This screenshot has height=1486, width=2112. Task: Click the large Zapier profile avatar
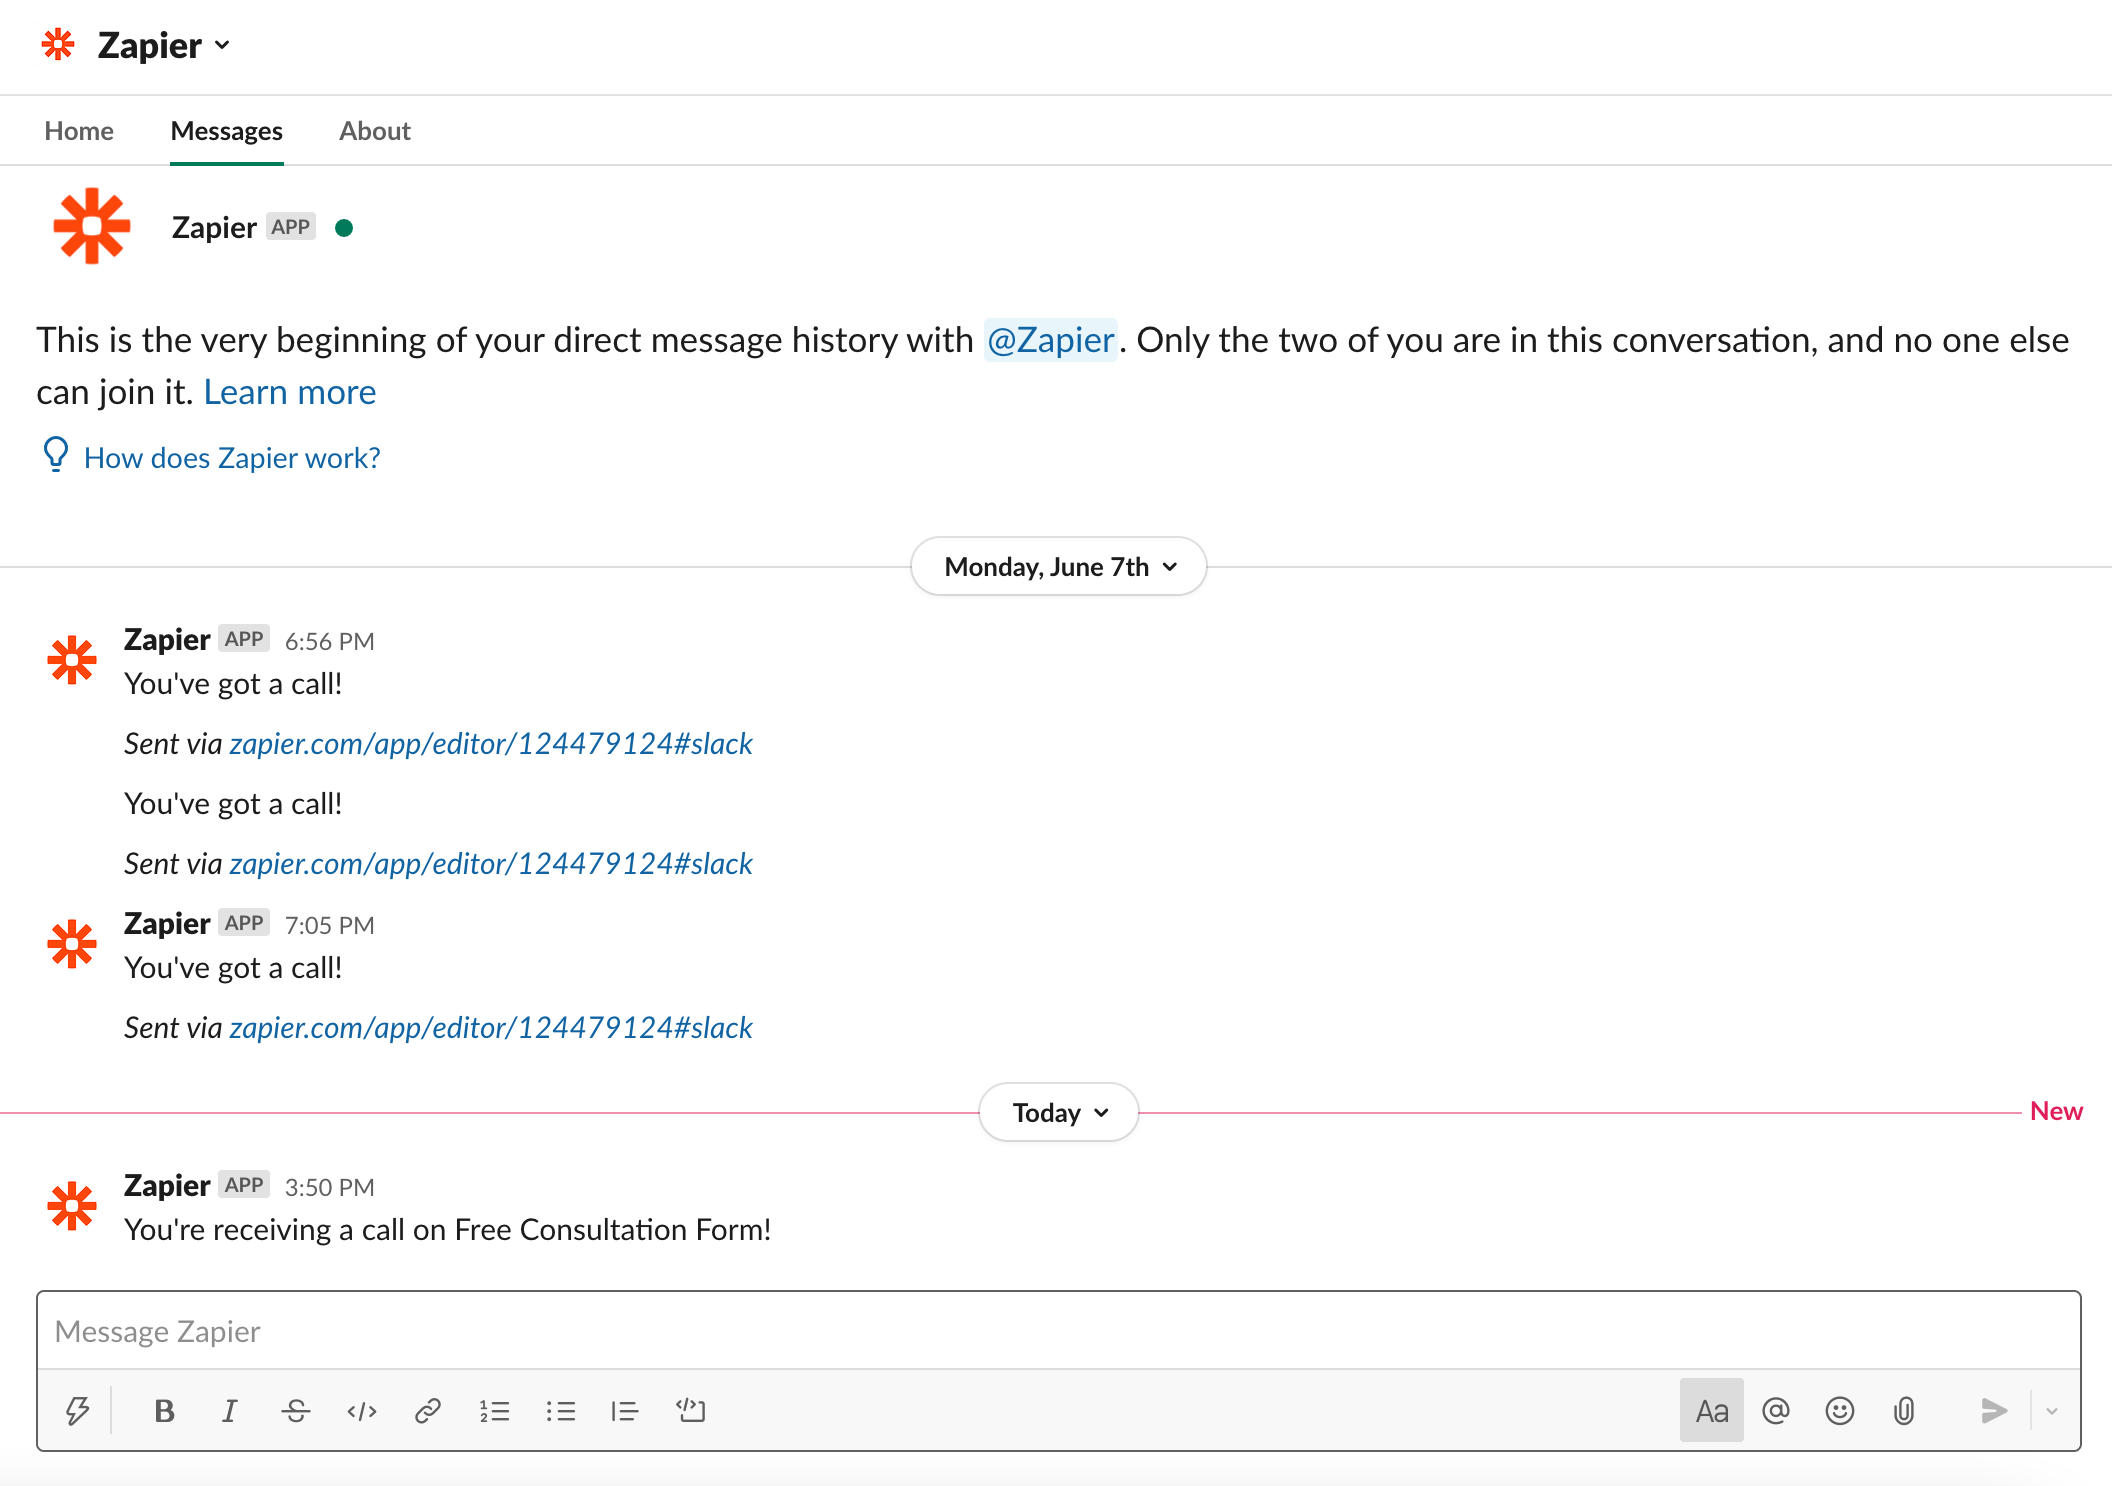pyautogui.click(x=92, y=226)
